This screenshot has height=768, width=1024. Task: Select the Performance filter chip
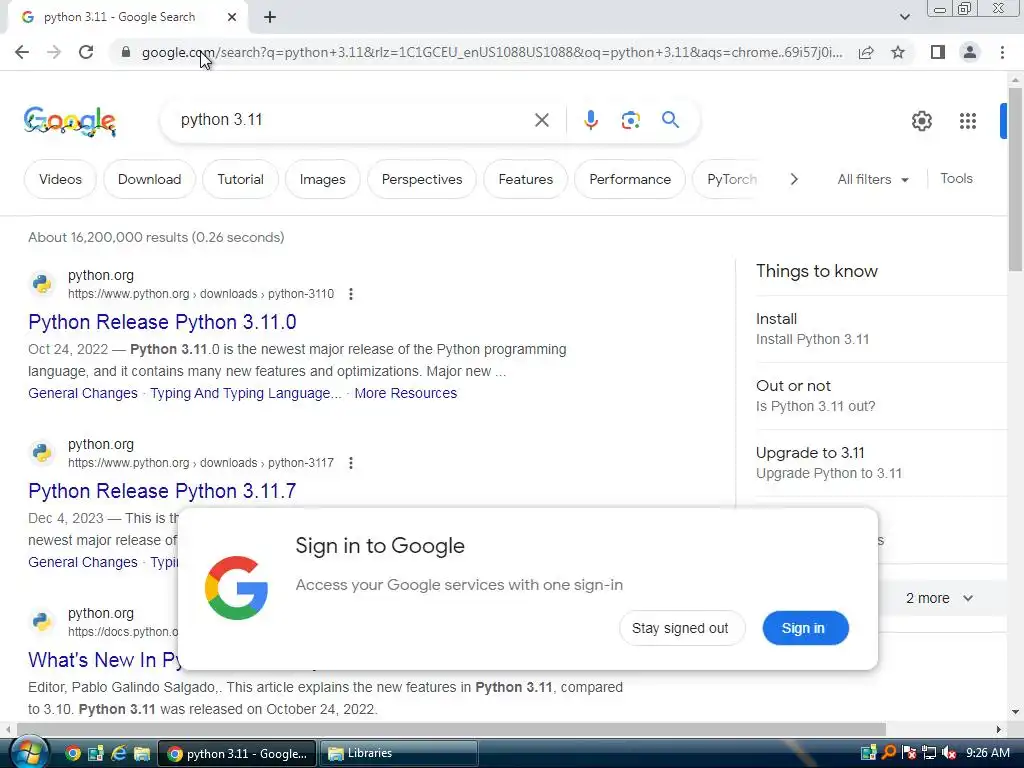click(x=630, y=179)
